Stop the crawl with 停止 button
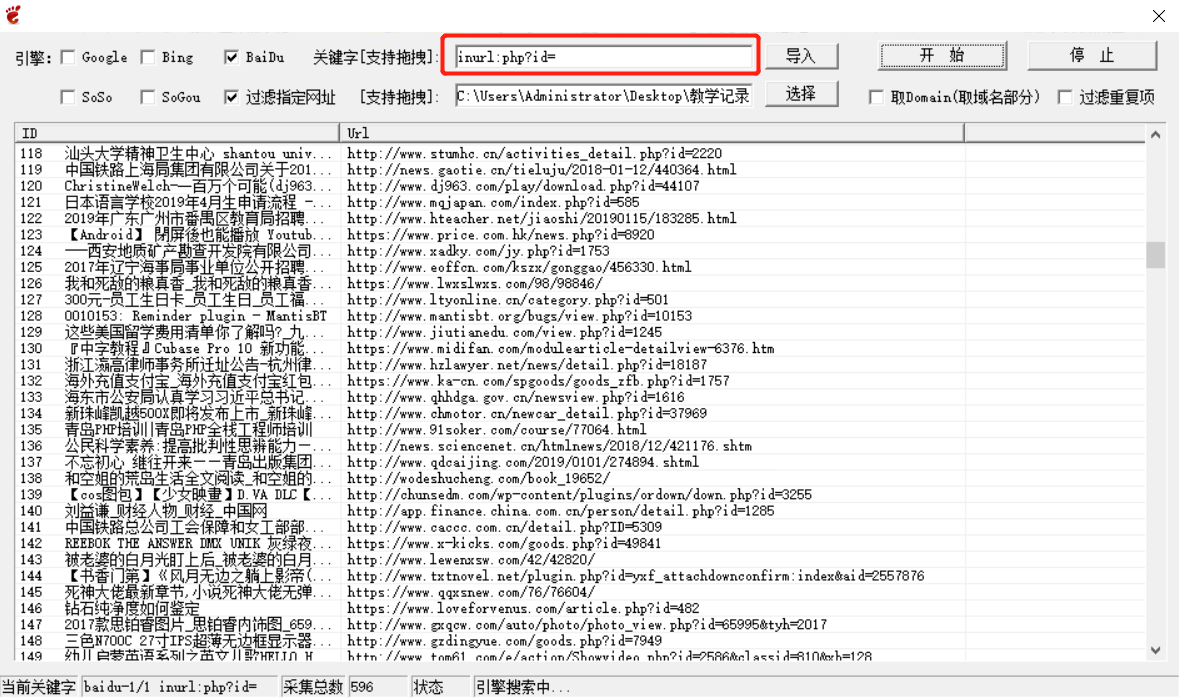The image size is (1179, 698). (1092, 56)
